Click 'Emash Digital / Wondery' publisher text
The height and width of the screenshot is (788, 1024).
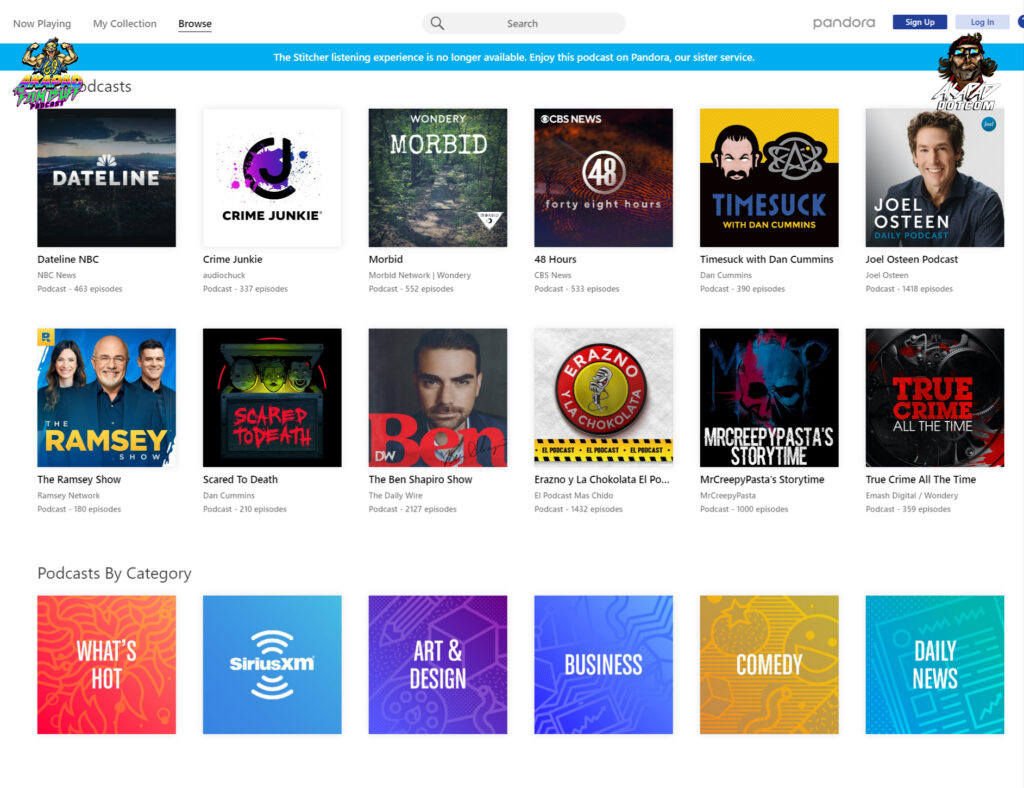912,496
